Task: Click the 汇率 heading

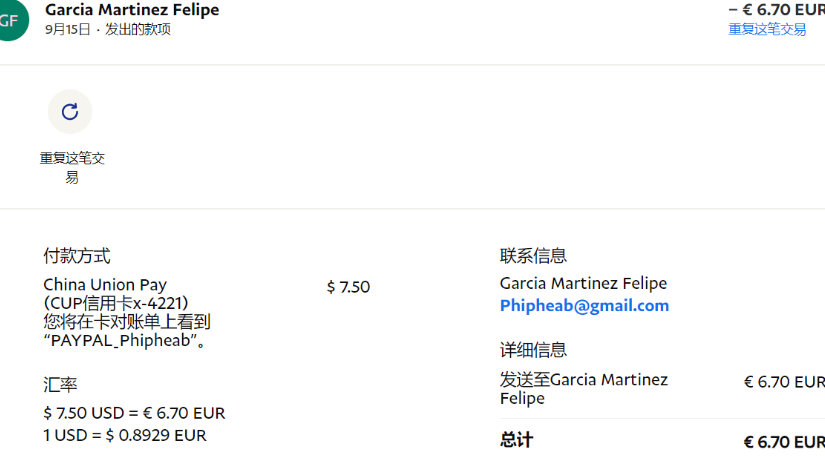Action: [x=60, y=385]
